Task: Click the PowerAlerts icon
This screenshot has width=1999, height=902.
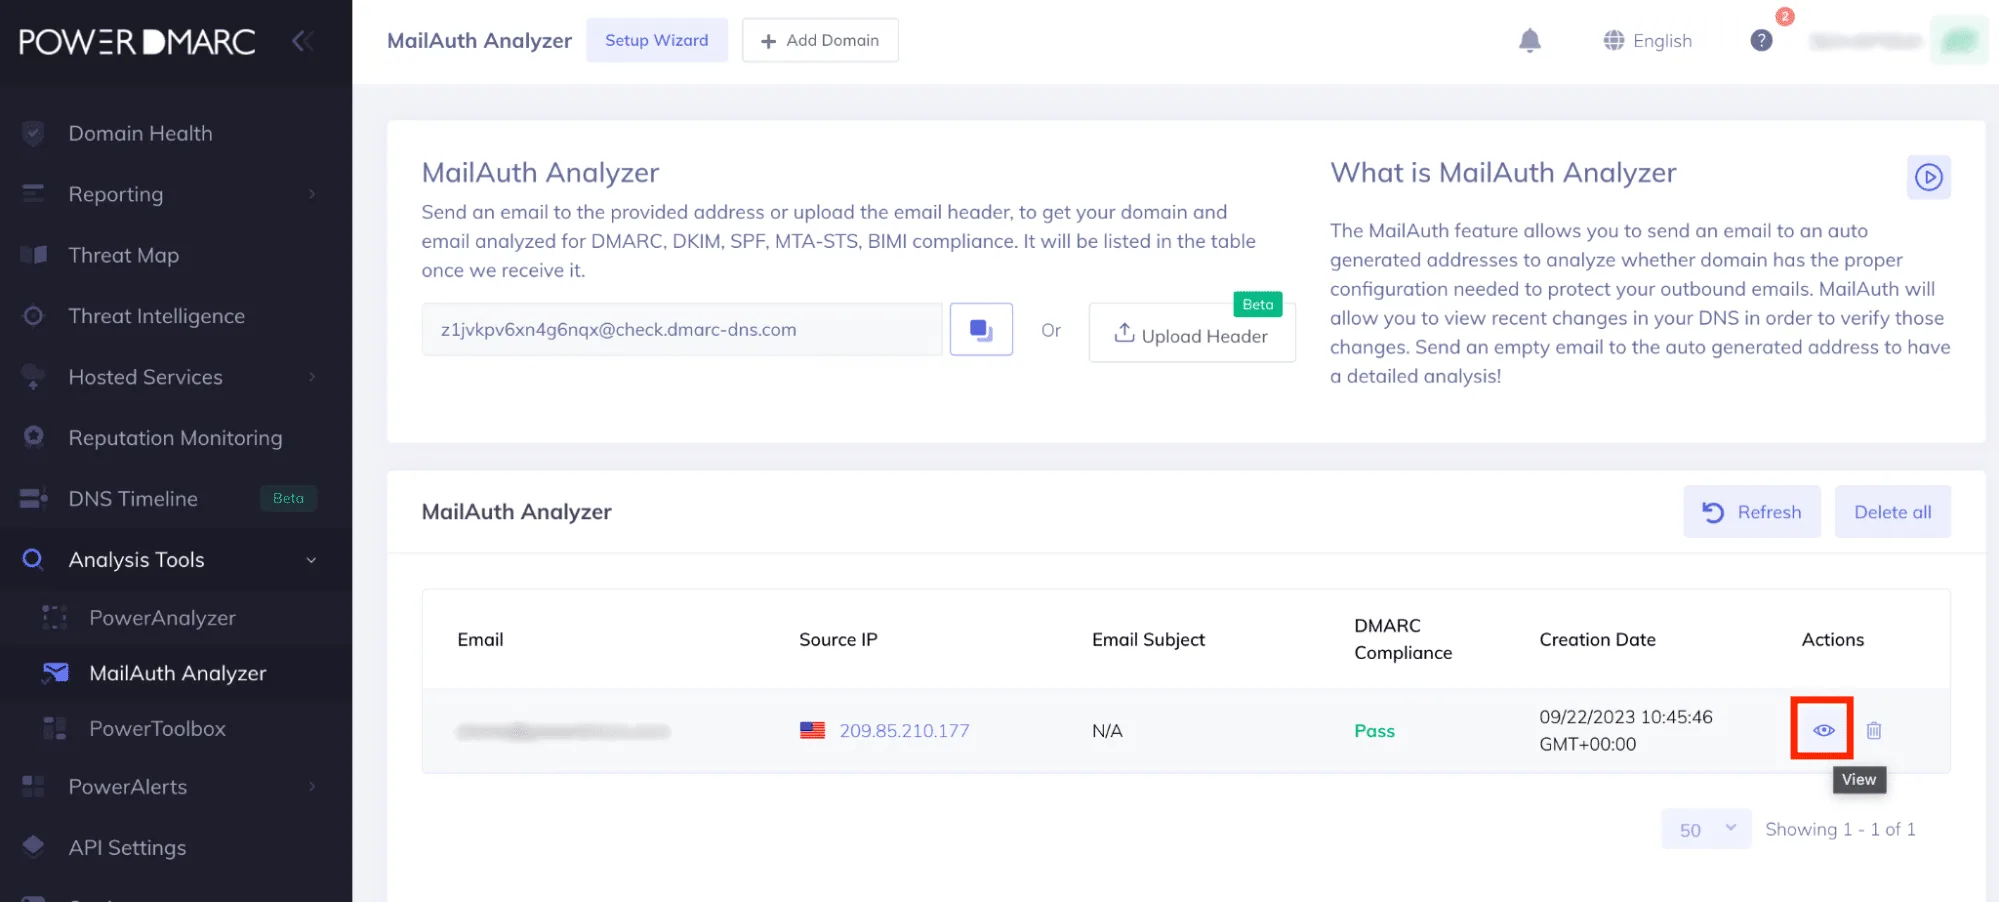Action: tap(33, 786)
